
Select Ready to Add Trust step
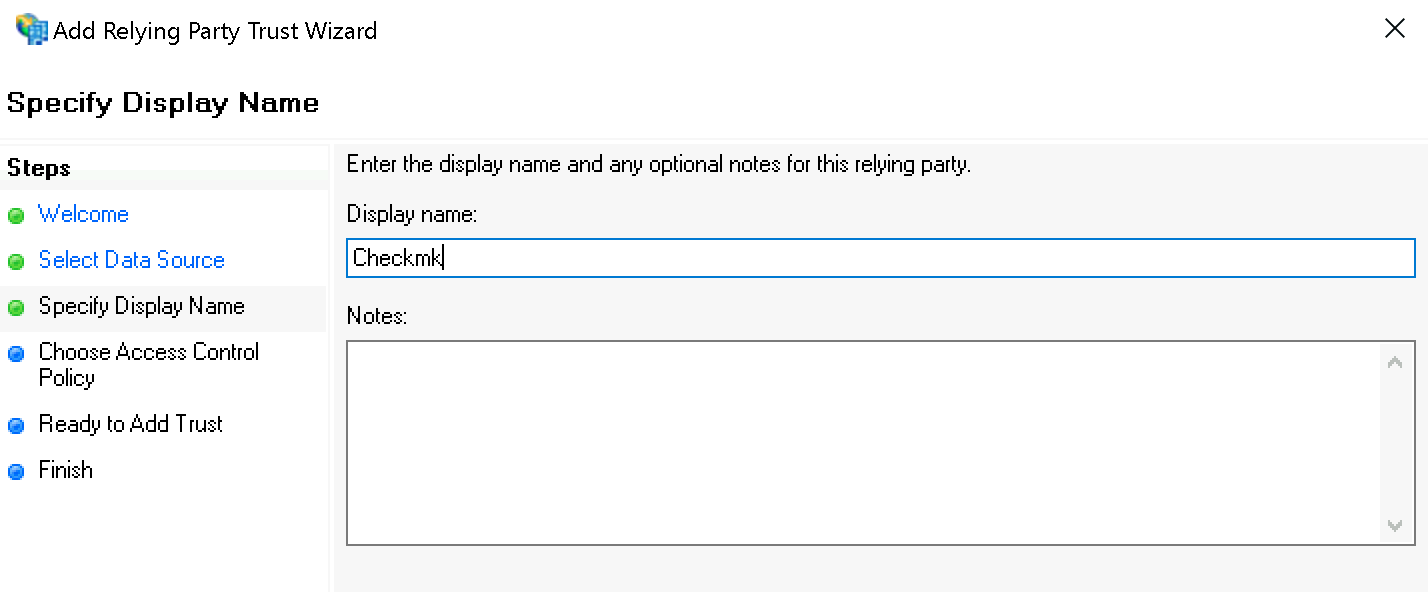click(x=130, y=424)
